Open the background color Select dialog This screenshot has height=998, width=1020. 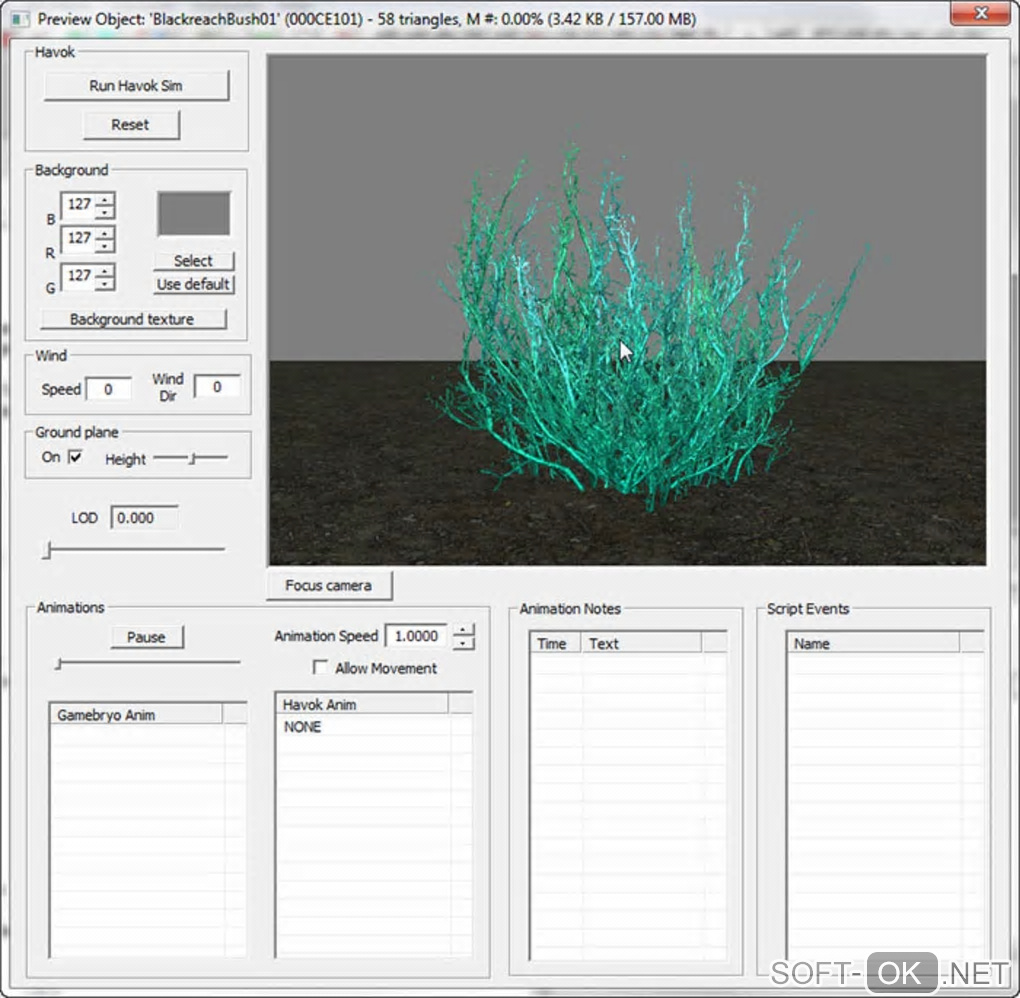(193, 261)
